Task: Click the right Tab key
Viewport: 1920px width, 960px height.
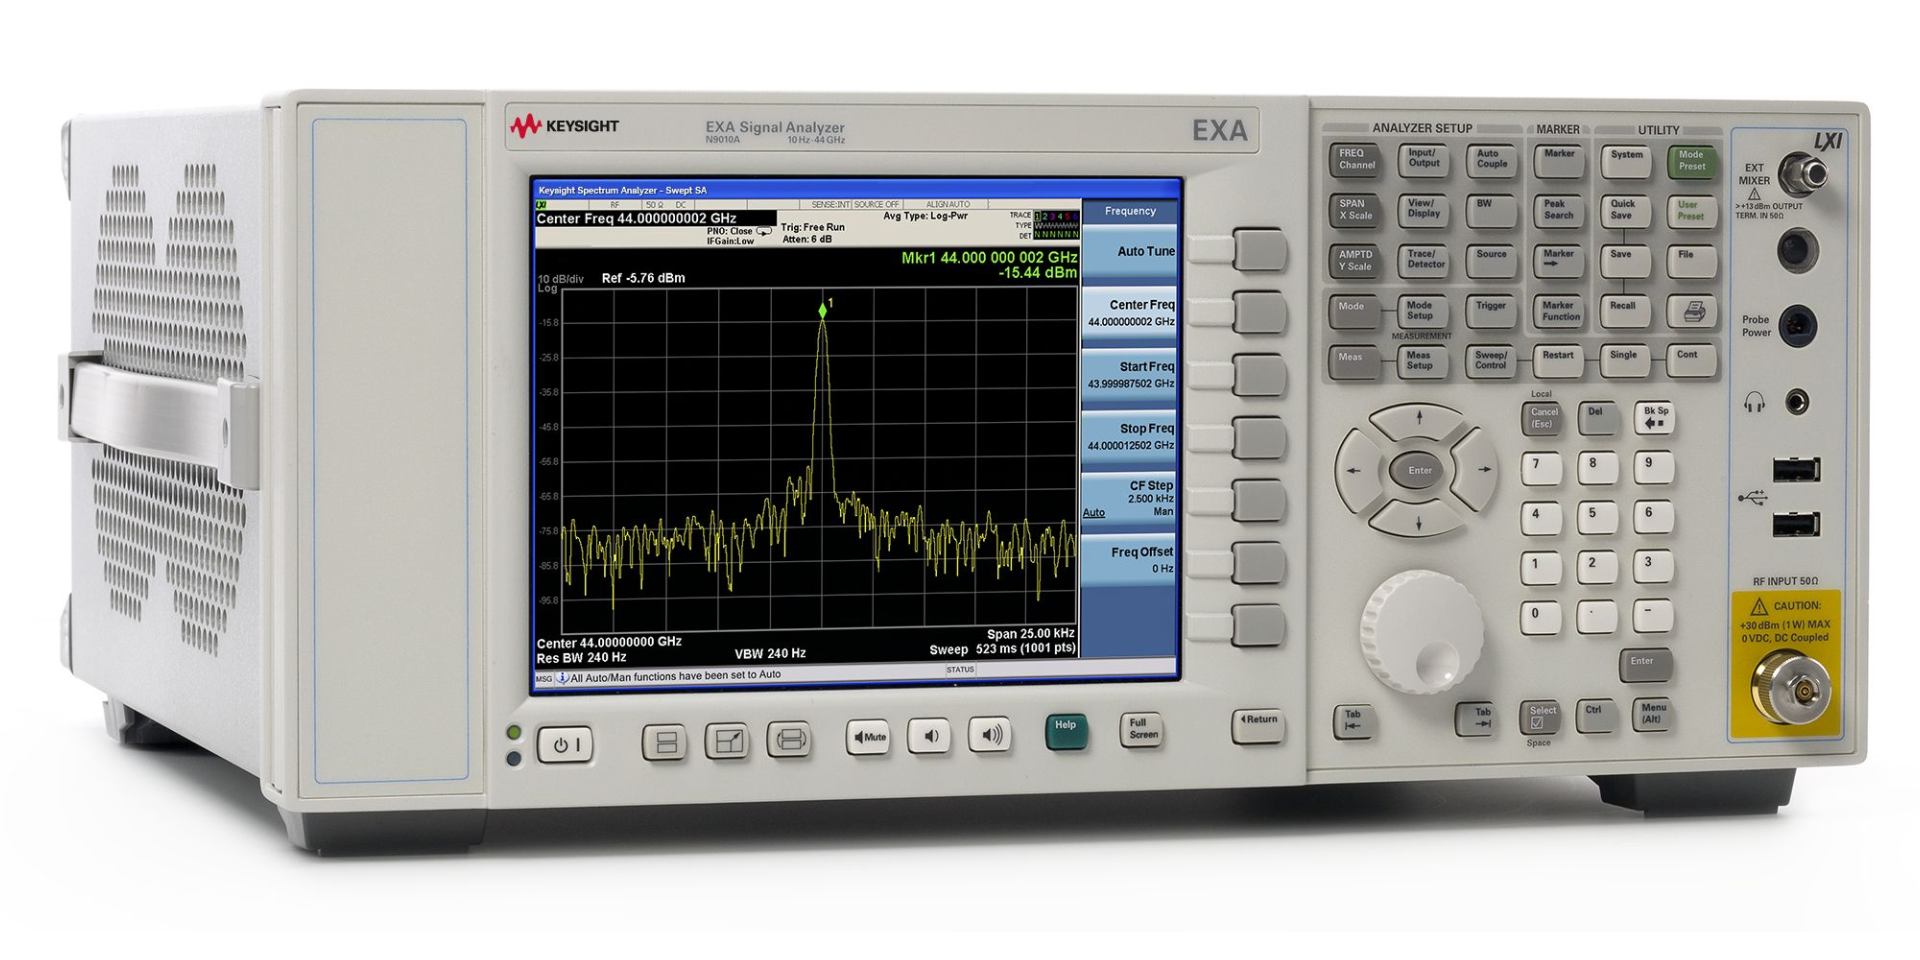Action: pyautogui.click(x=1477, y=718)
